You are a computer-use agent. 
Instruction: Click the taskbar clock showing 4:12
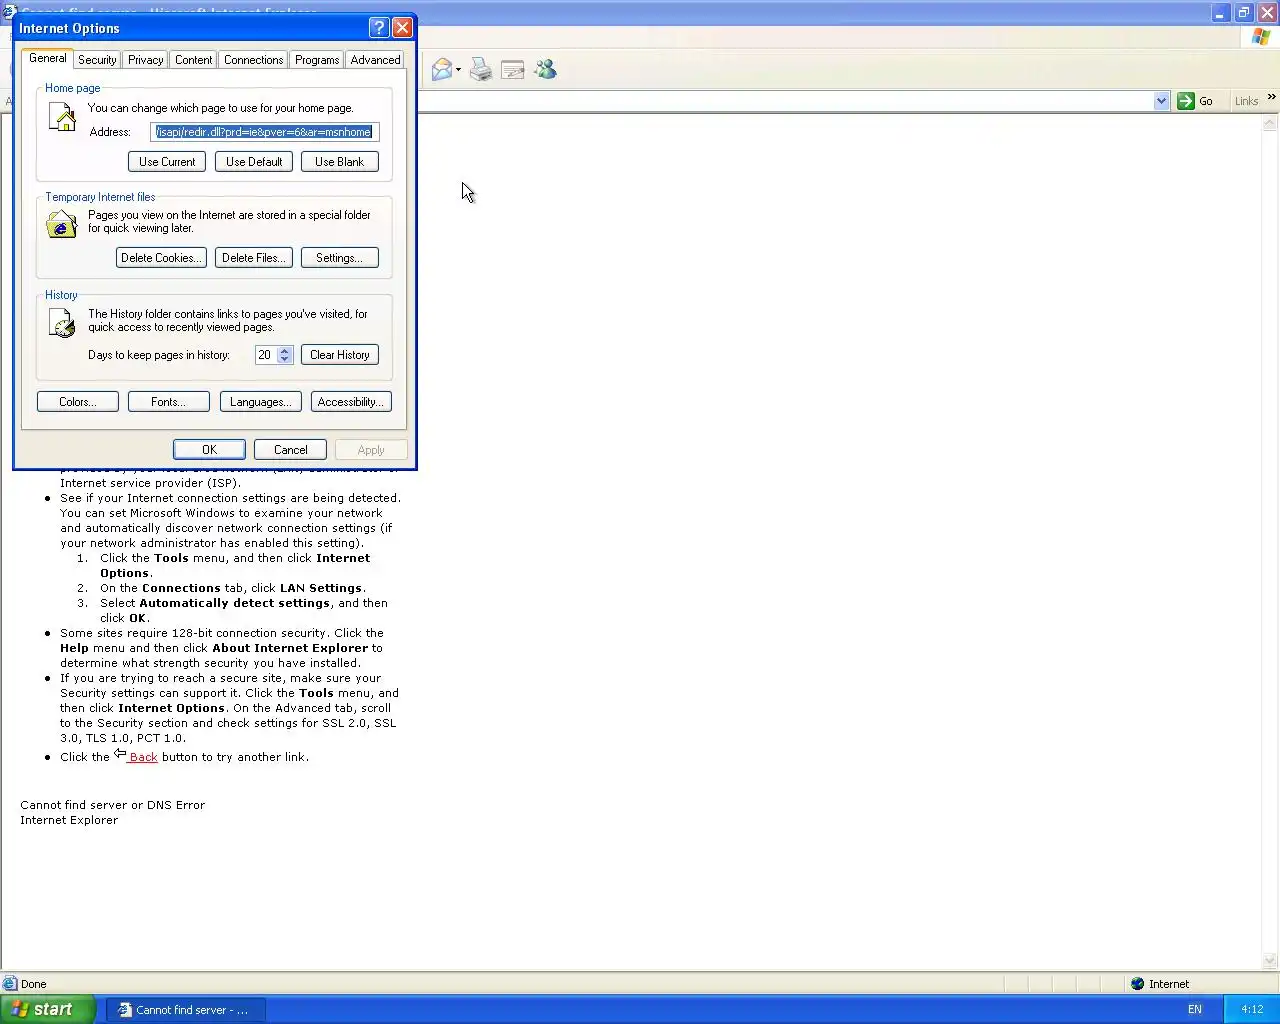tap(1252, 1010)
